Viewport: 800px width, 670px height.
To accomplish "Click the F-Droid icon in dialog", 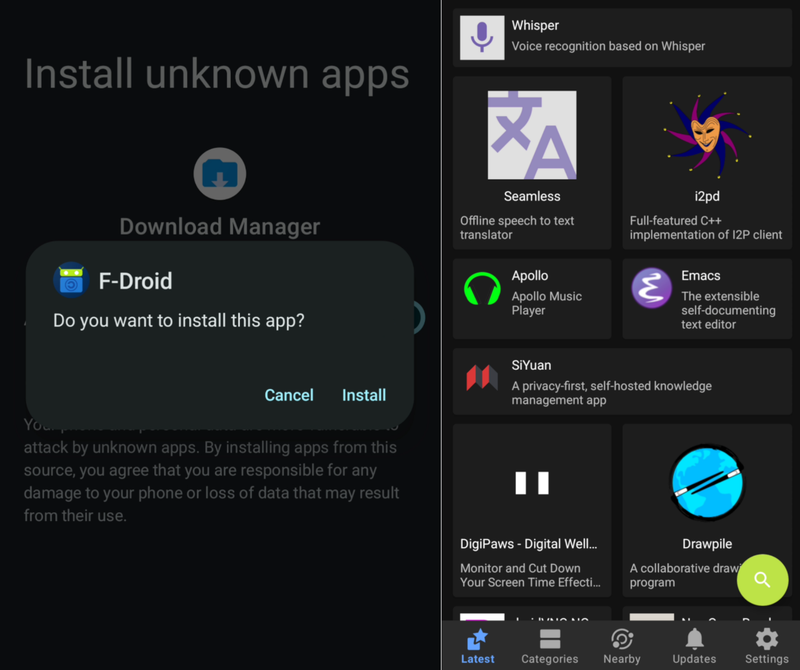I will [71, 281].
